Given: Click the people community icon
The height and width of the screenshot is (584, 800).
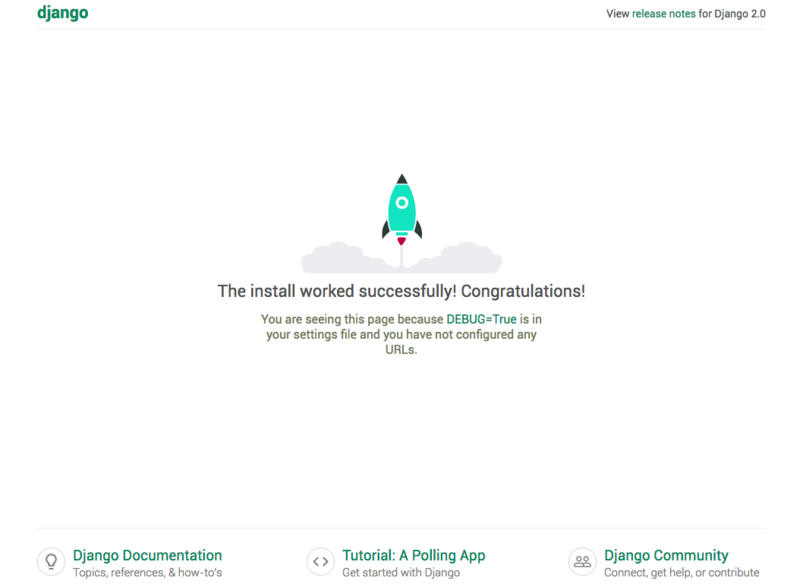Looking at the screenshot, I should [x=582, y=562].
